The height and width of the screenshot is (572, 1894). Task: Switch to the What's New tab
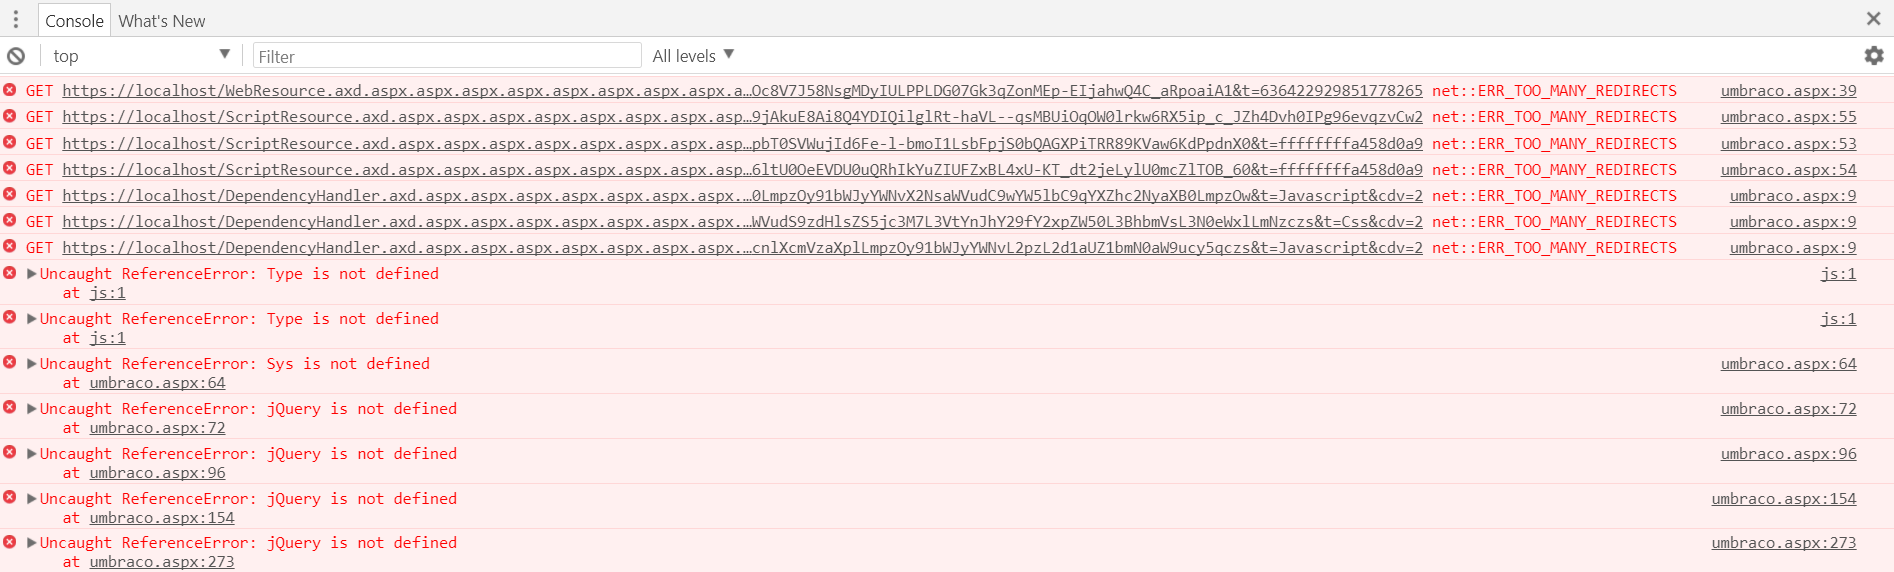161,21
